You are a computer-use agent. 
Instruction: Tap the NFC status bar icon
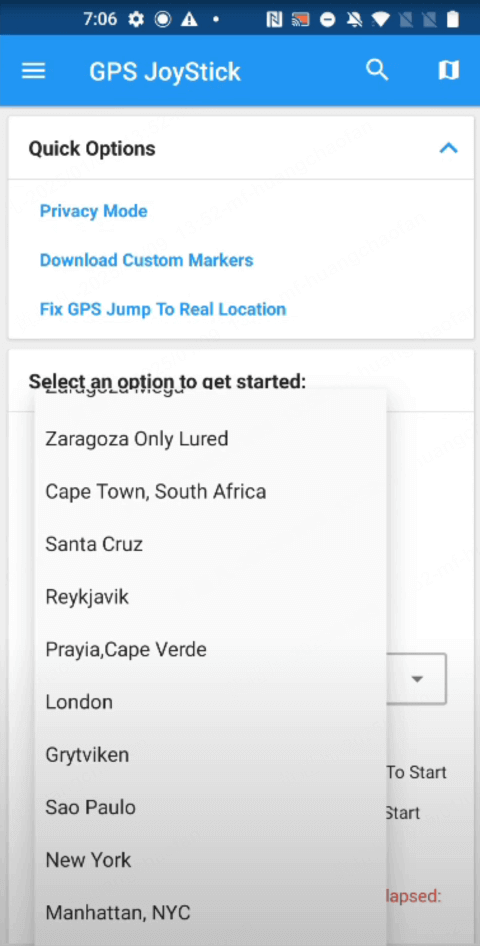click(274, 20)
